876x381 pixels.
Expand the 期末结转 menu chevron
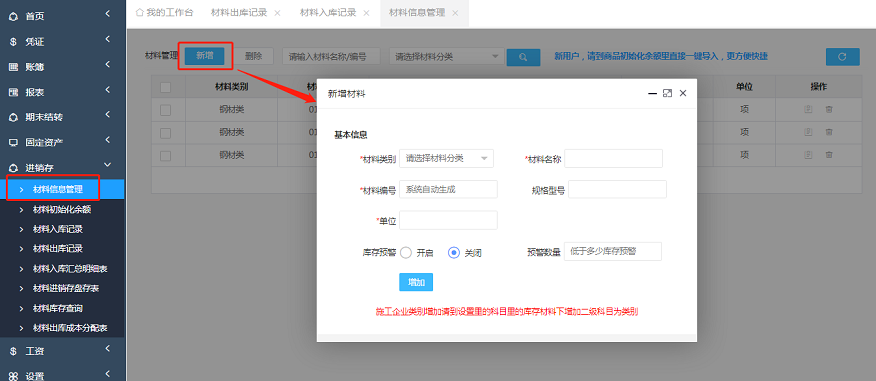point(108,115)
